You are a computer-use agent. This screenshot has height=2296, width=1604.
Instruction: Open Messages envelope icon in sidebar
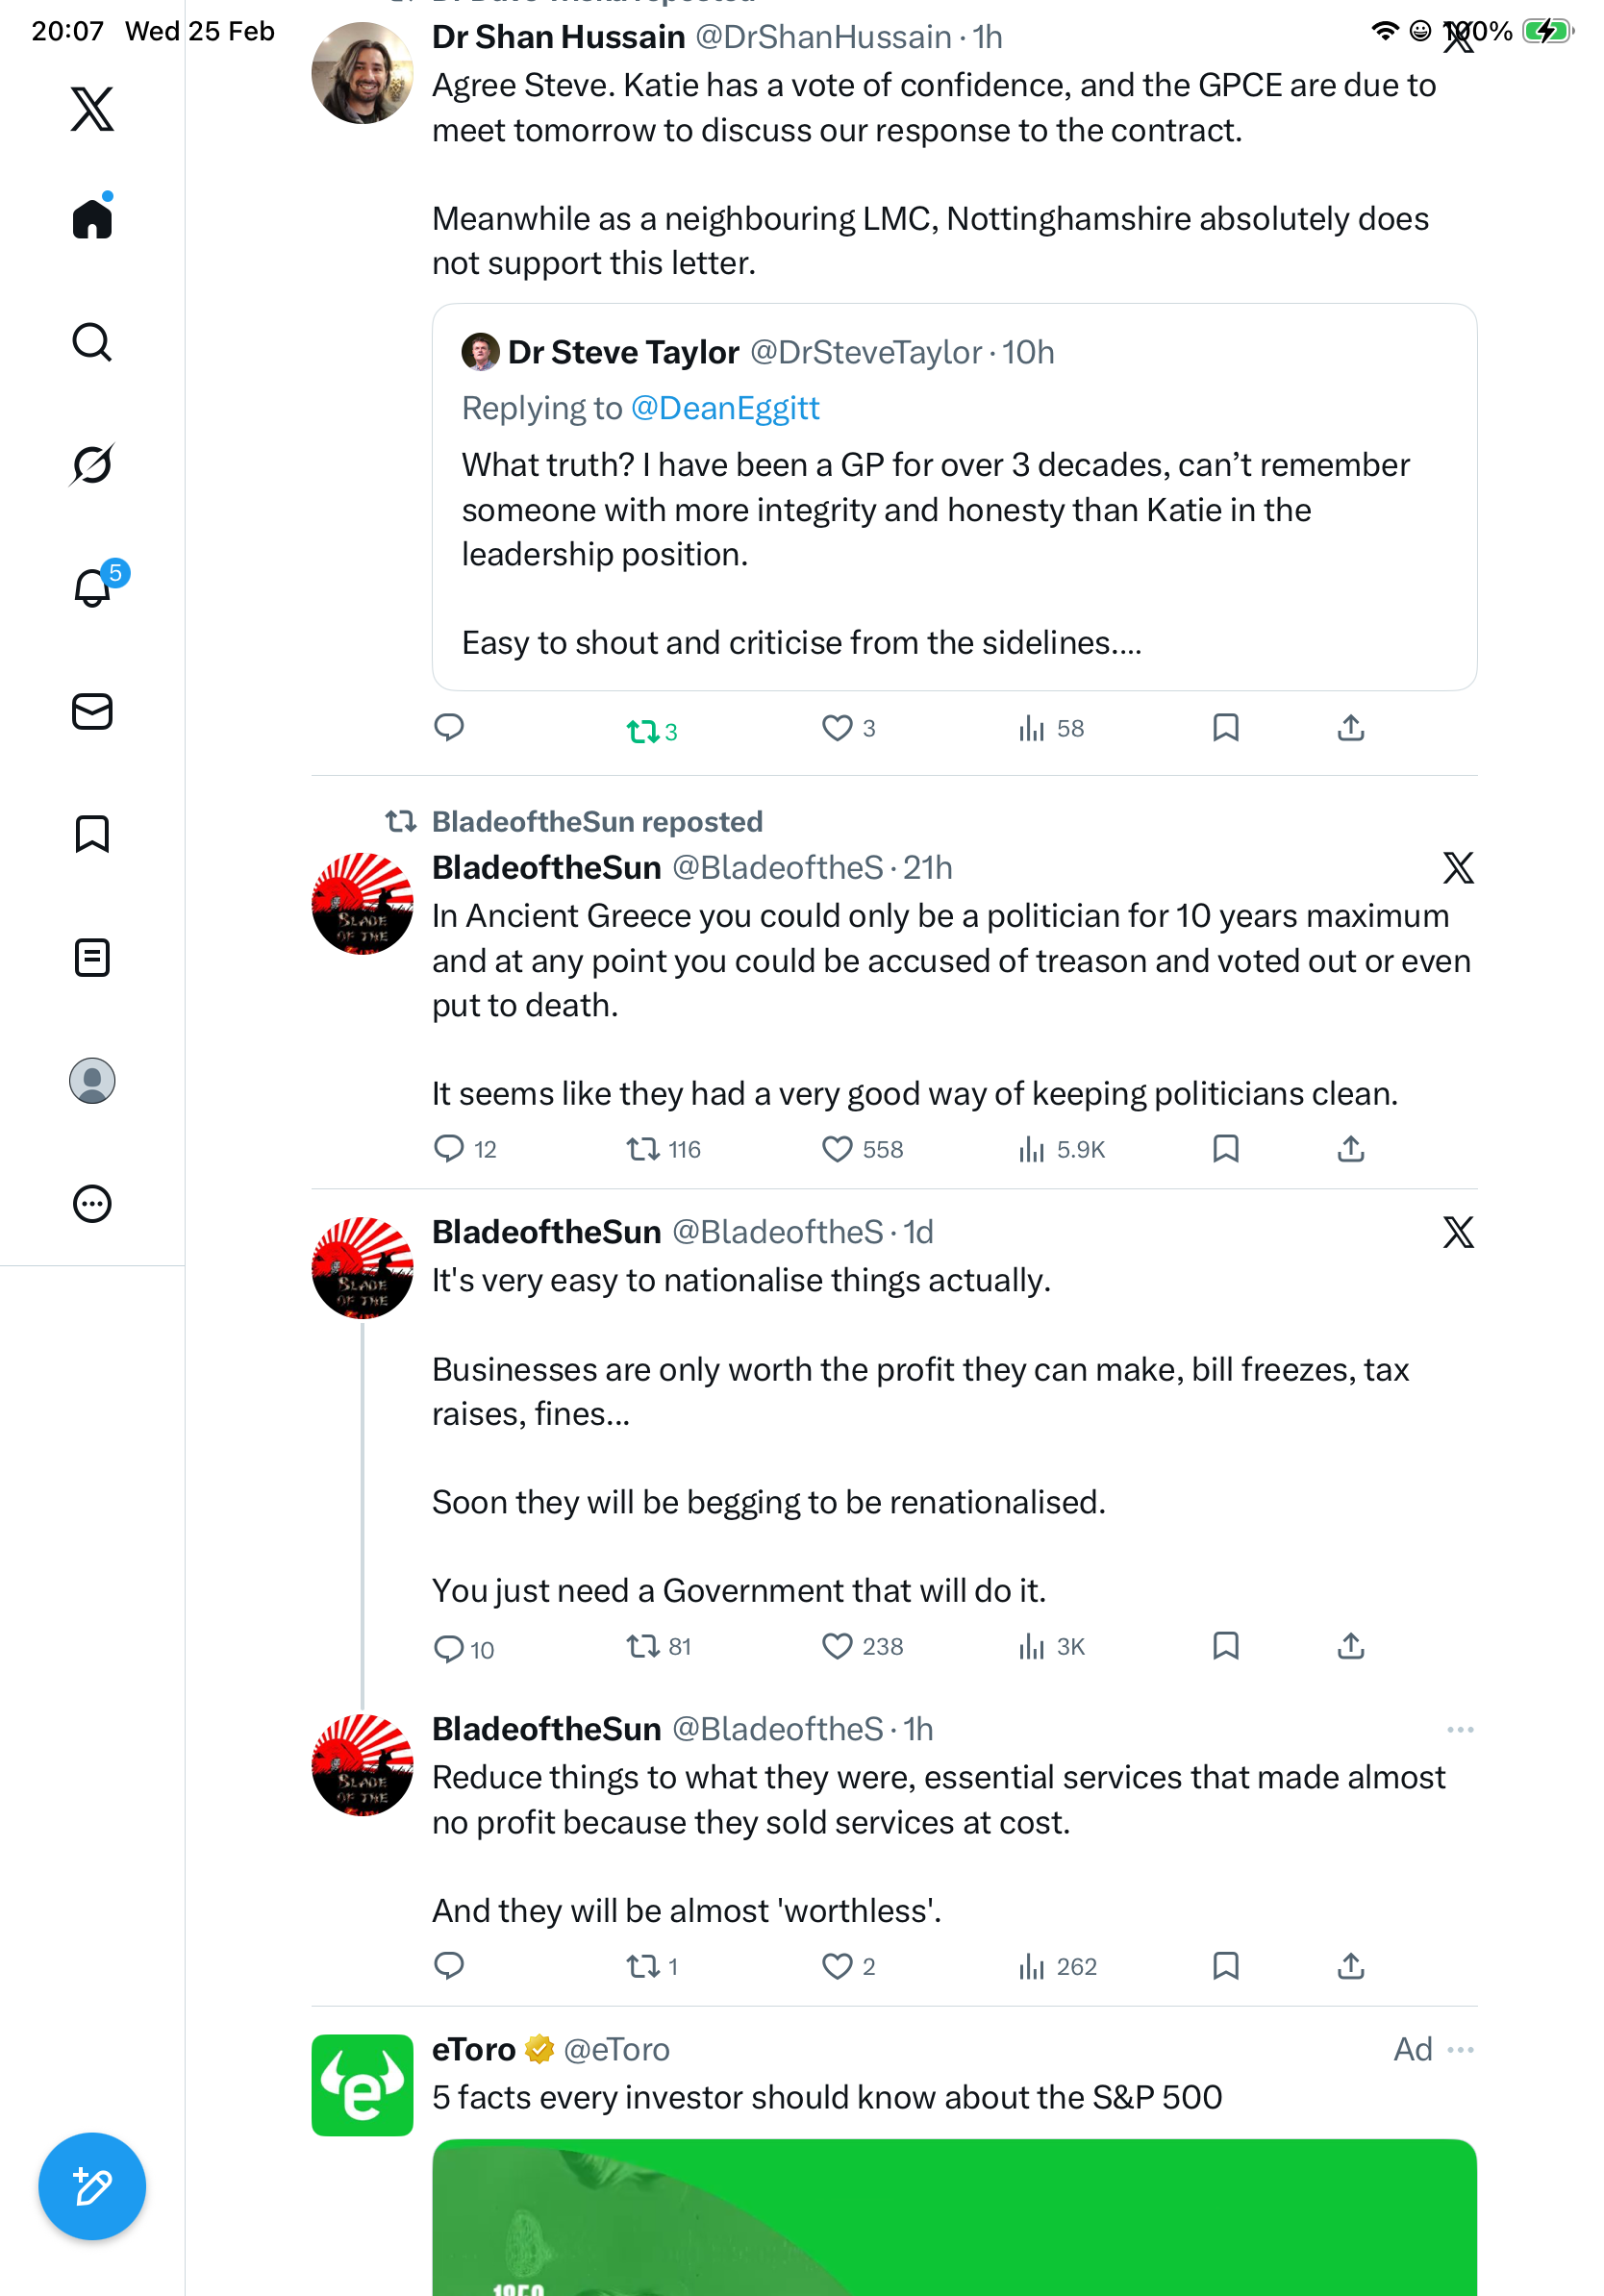pyautogui.click(x=92, y=711)
